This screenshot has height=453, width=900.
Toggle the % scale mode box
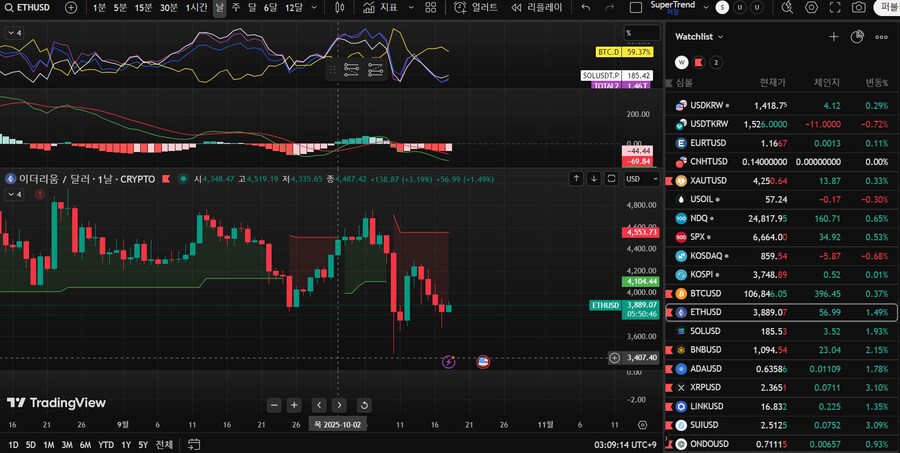[x=629, y=33]
